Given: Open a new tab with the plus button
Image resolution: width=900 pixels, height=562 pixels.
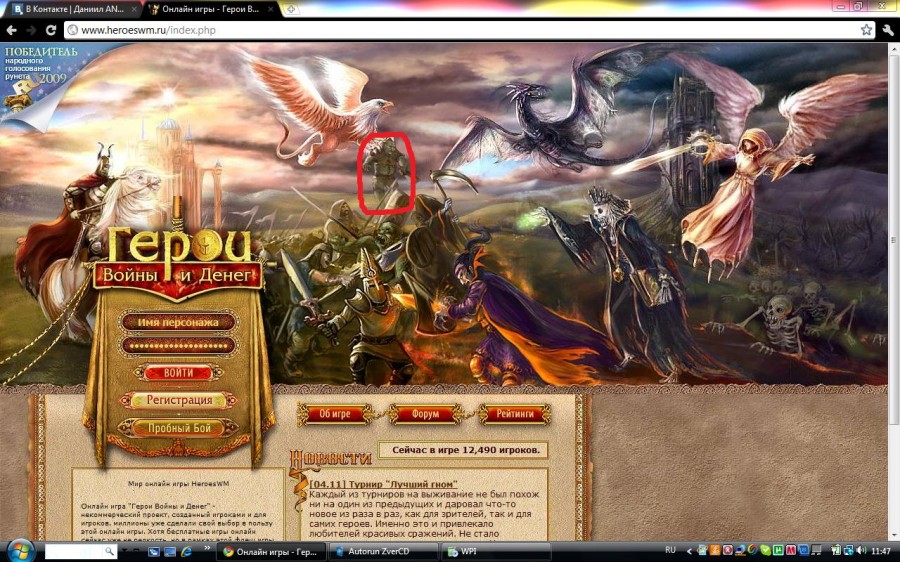Looking at the screenshot, I should (291, 9).
